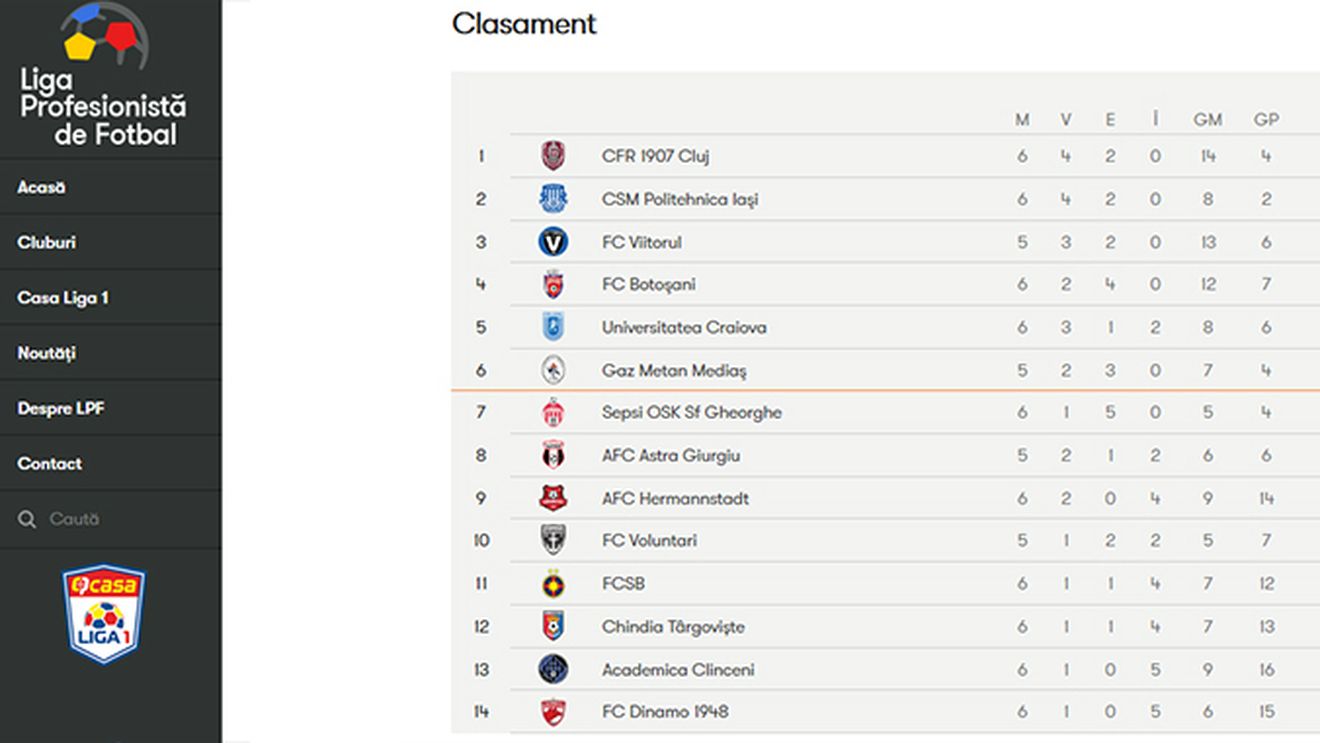Go to the Noutăți section

(x=46, y=353)
